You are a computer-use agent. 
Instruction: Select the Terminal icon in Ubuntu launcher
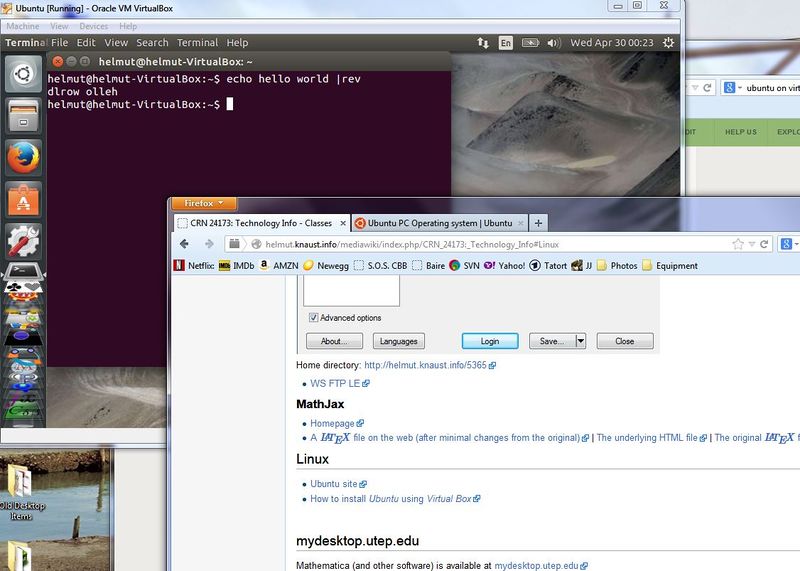[x=23, y=270]
